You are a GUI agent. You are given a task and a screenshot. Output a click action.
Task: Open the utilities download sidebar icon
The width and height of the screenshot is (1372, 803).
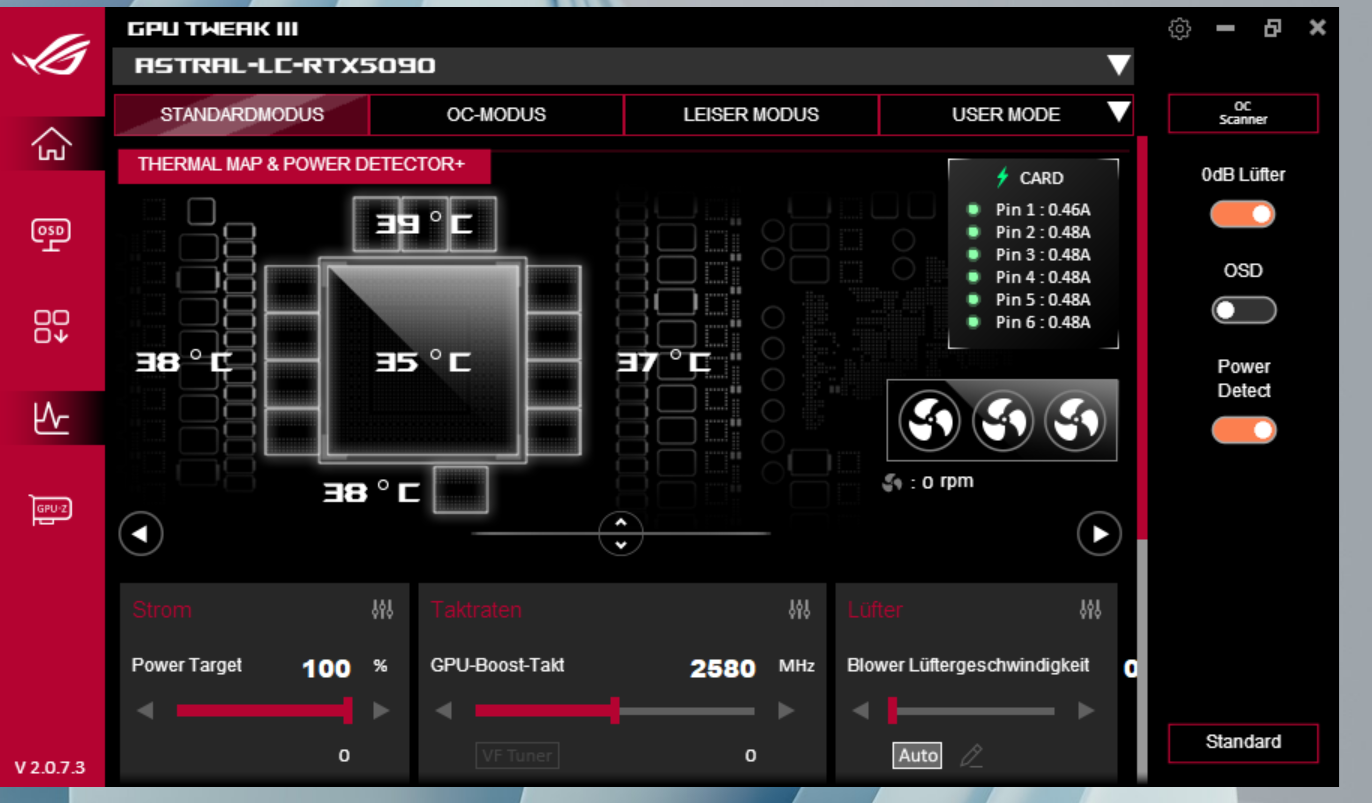pyautogui.click(x=52, y=326)
